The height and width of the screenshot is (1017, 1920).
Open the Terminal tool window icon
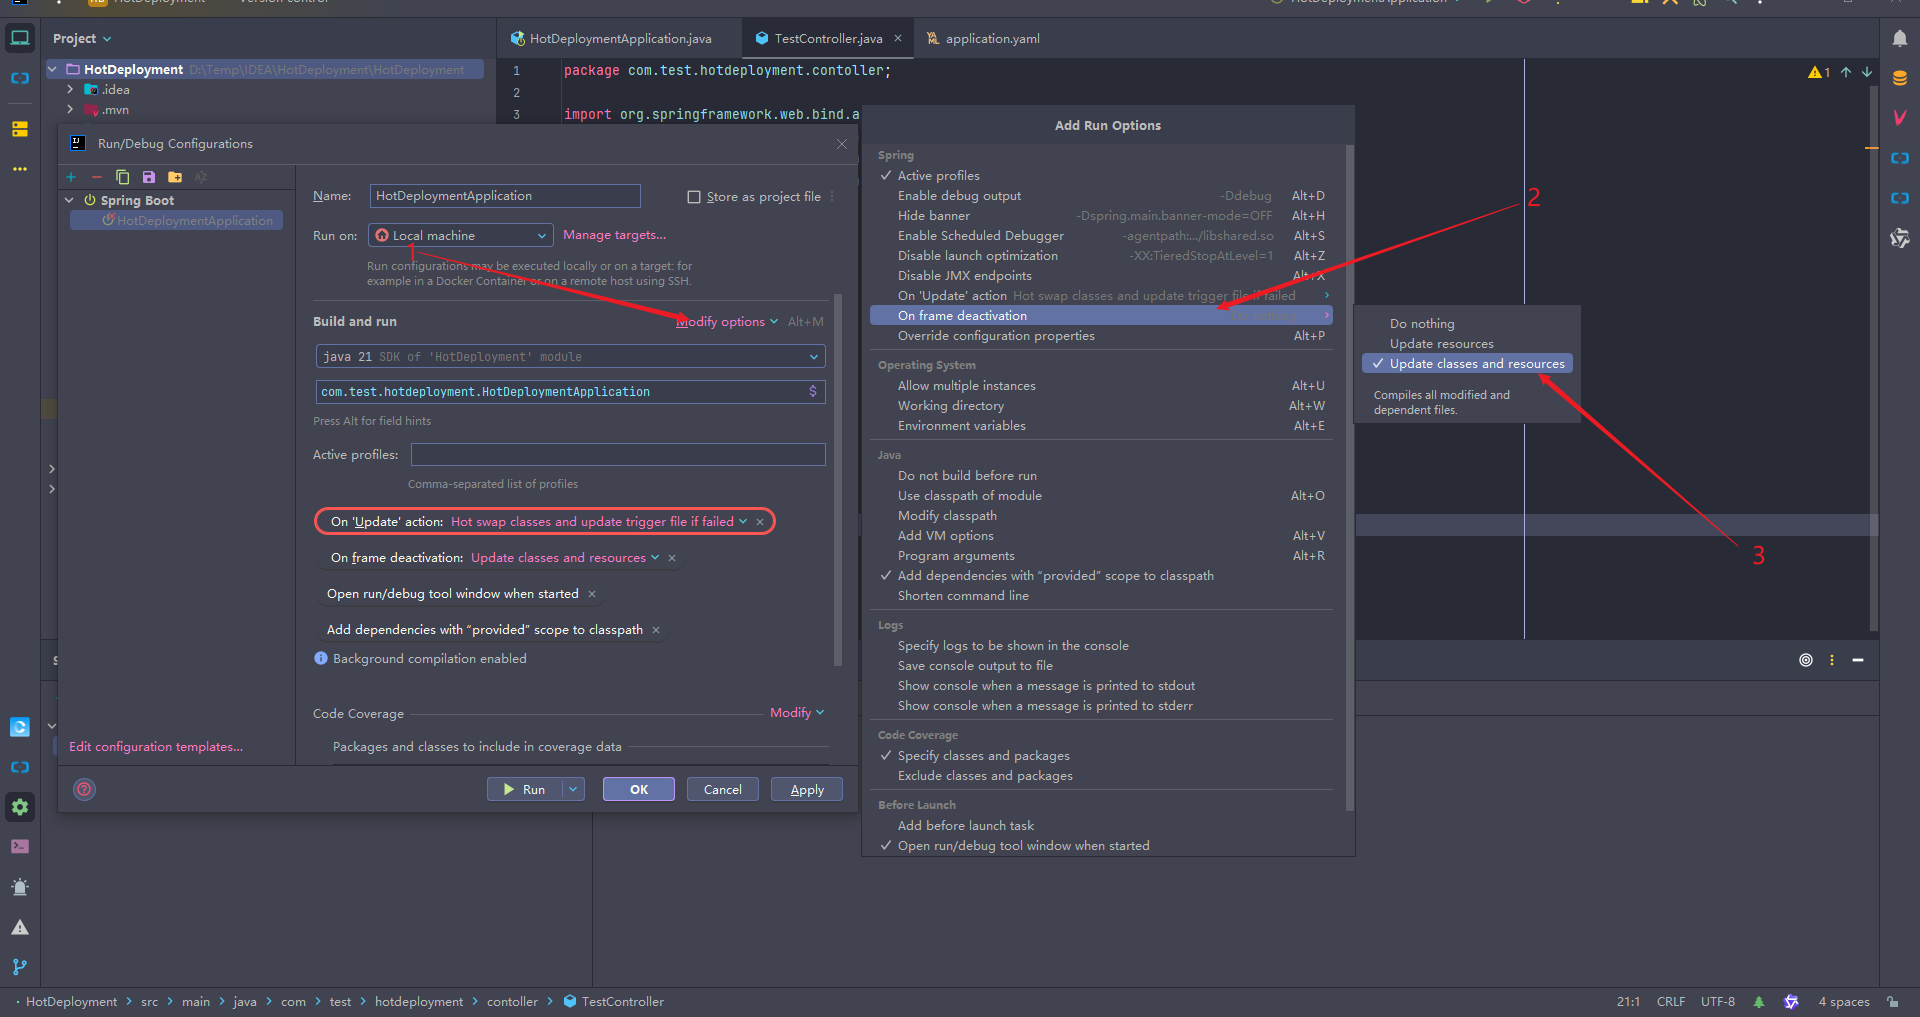tap(20, 846)
